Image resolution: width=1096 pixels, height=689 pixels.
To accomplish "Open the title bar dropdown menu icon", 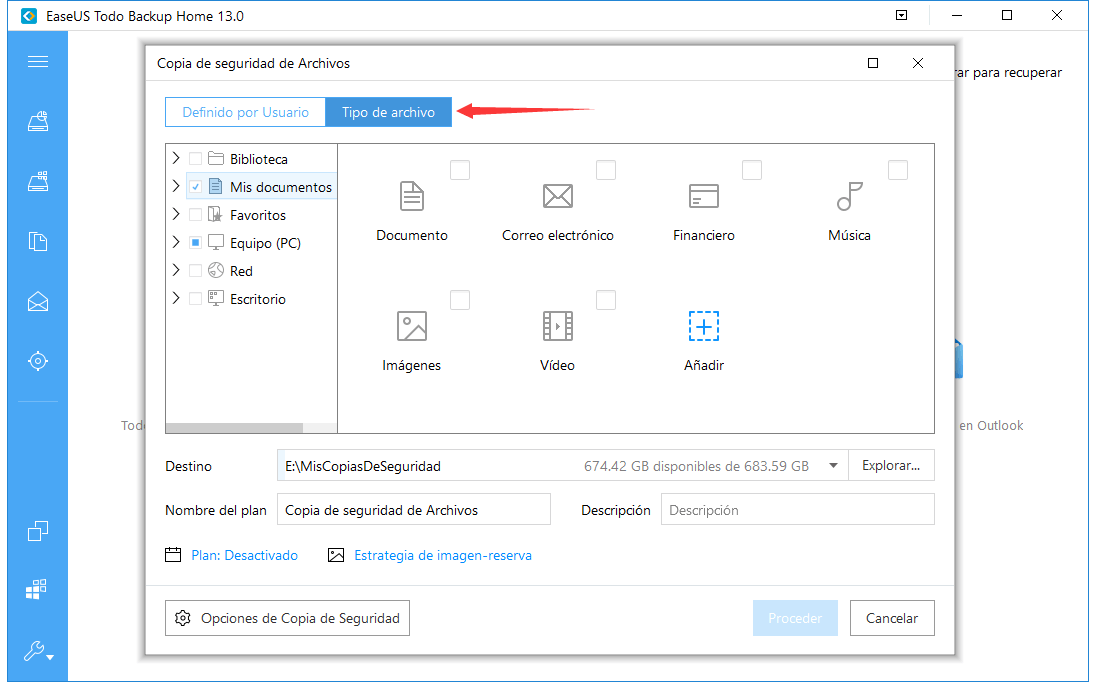I will click(902, 15).
